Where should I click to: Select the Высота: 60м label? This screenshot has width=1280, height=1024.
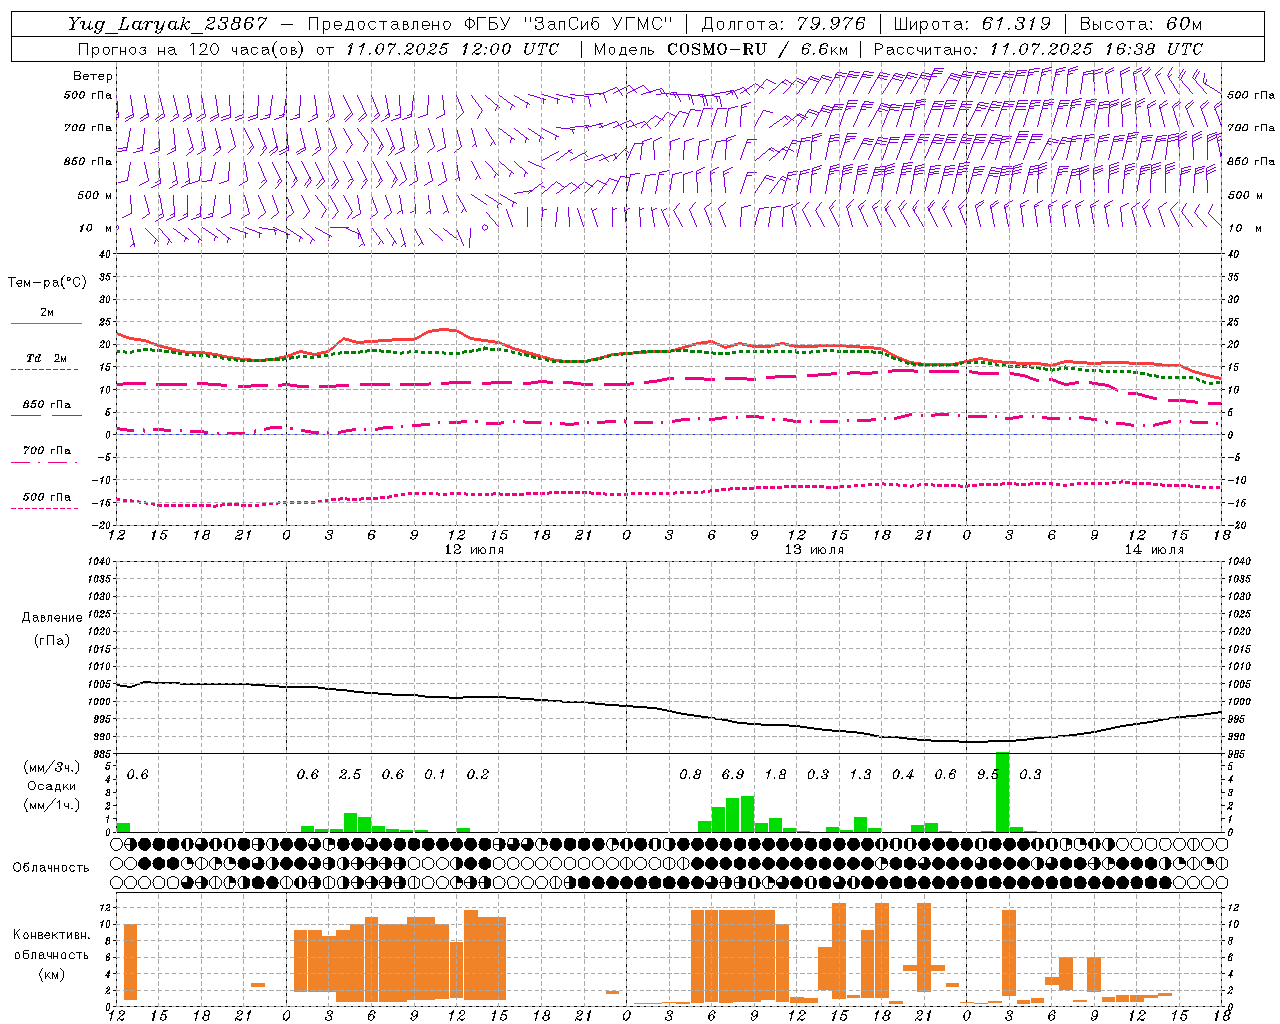pyautogui.click(x=1140, y=24)
